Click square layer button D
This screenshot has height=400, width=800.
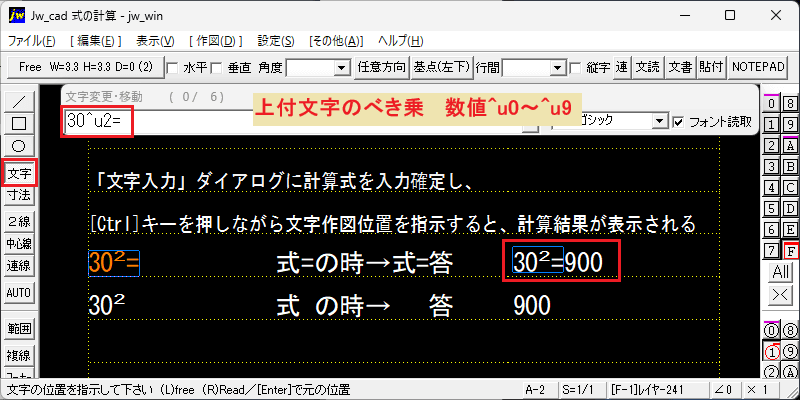tap(790, 209)
